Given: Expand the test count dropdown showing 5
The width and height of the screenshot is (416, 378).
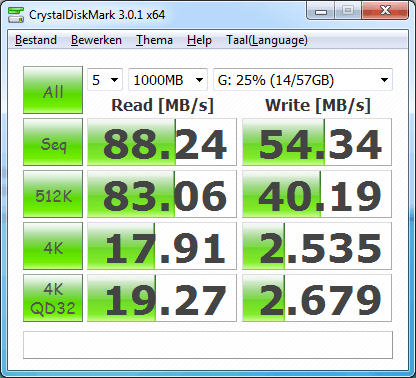Looking at the screenshot, I should coord(105,80).
